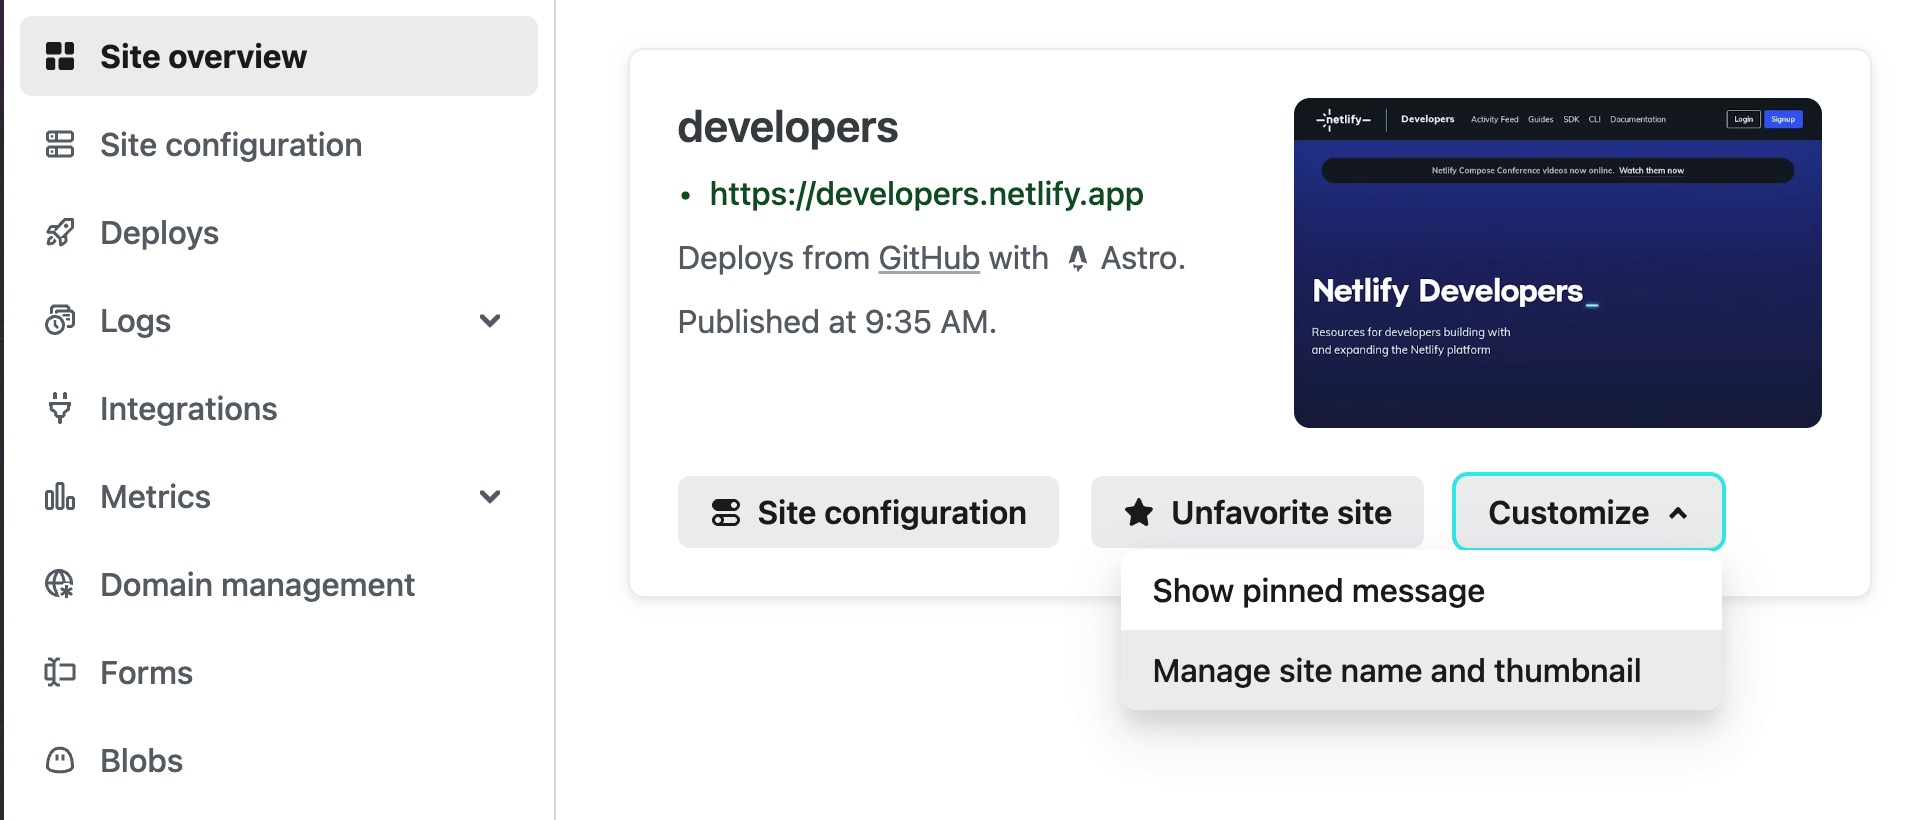
Task: Click the Published at 9:35 AM text
Action: point(837,322)
